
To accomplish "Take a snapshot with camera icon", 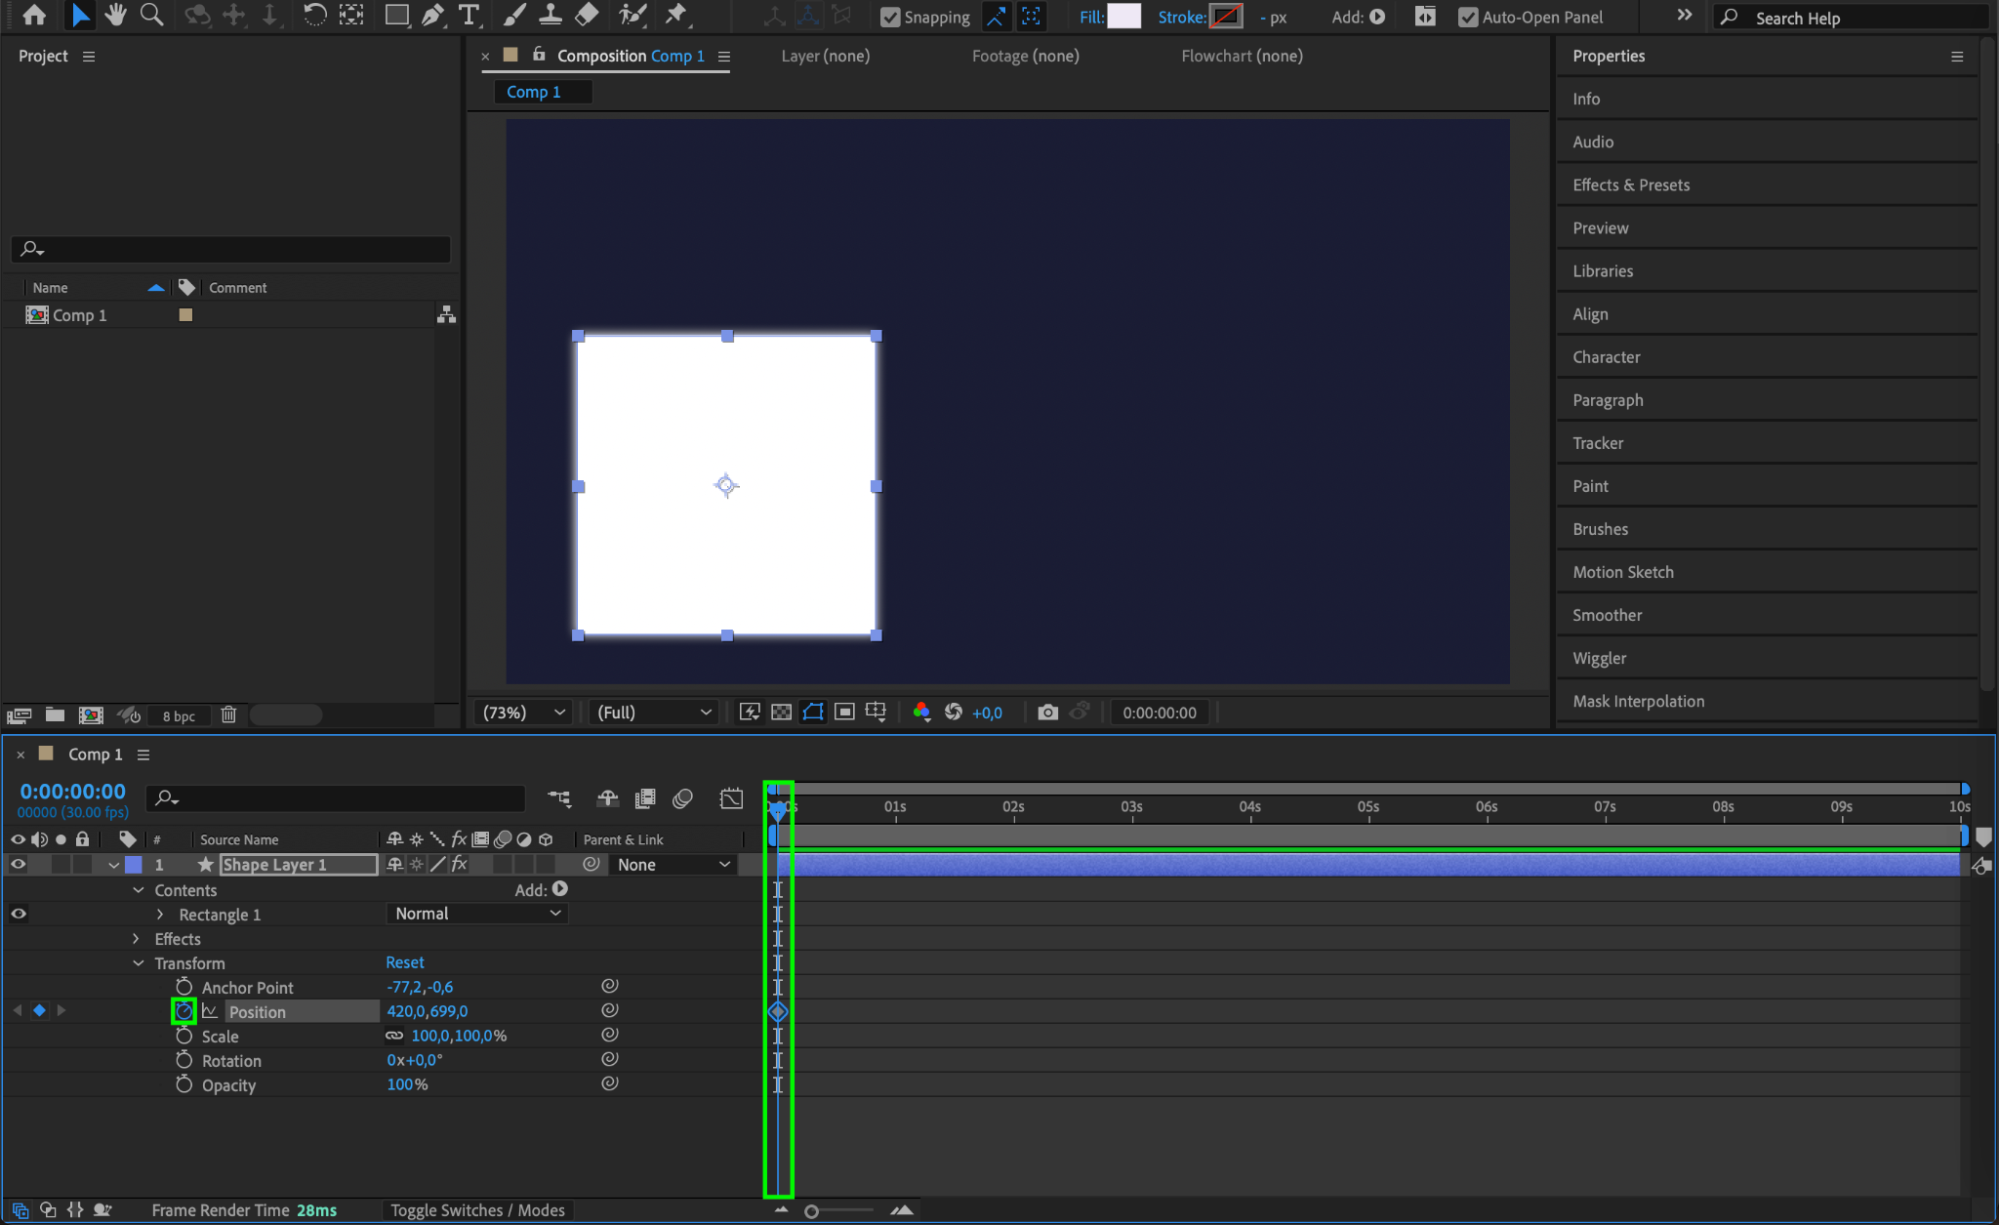I will [x=1047, y=712].
